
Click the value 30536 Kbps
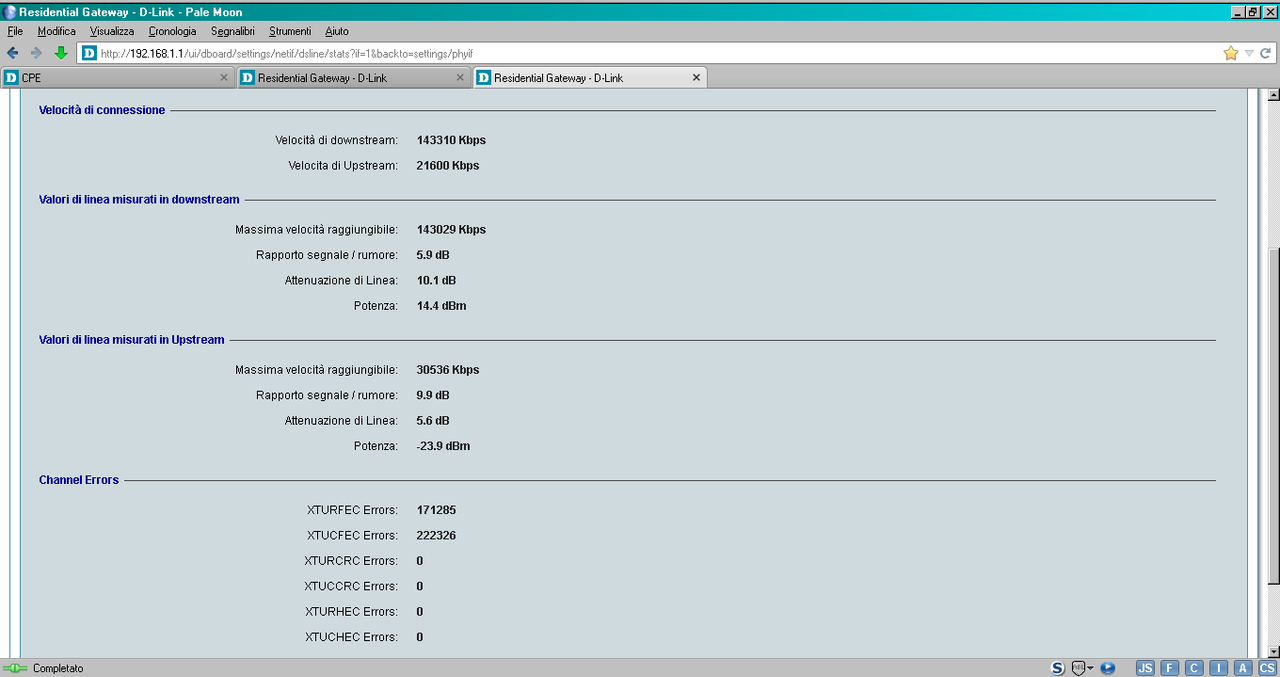448,369
